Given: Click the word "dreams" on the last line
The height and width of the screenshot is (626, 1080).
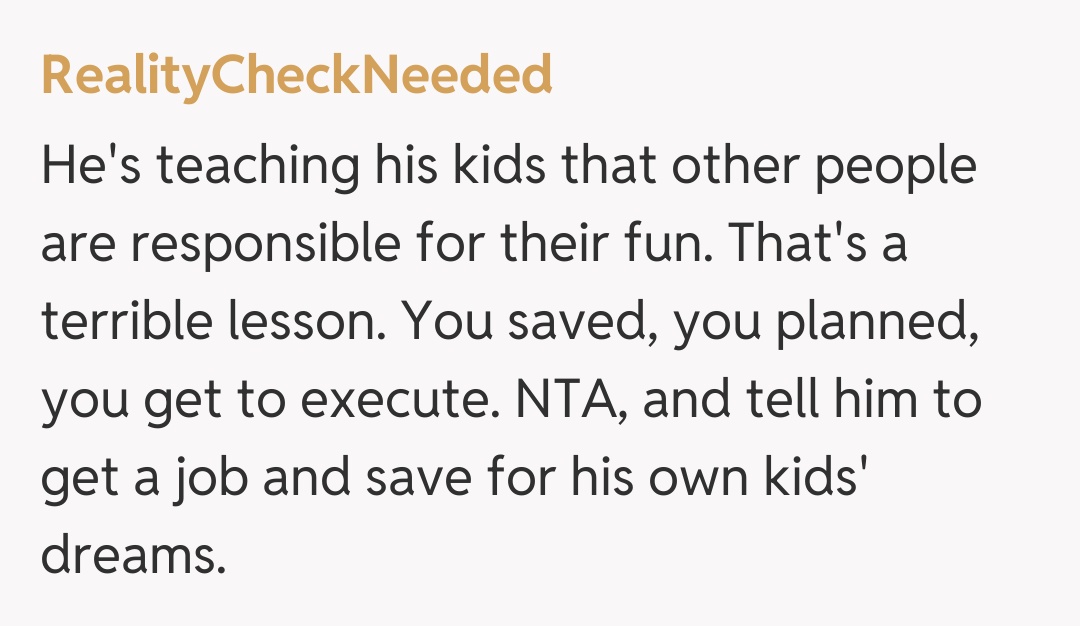Looking at the screenshot, I should pyautogui.click(x=128, y=555).
